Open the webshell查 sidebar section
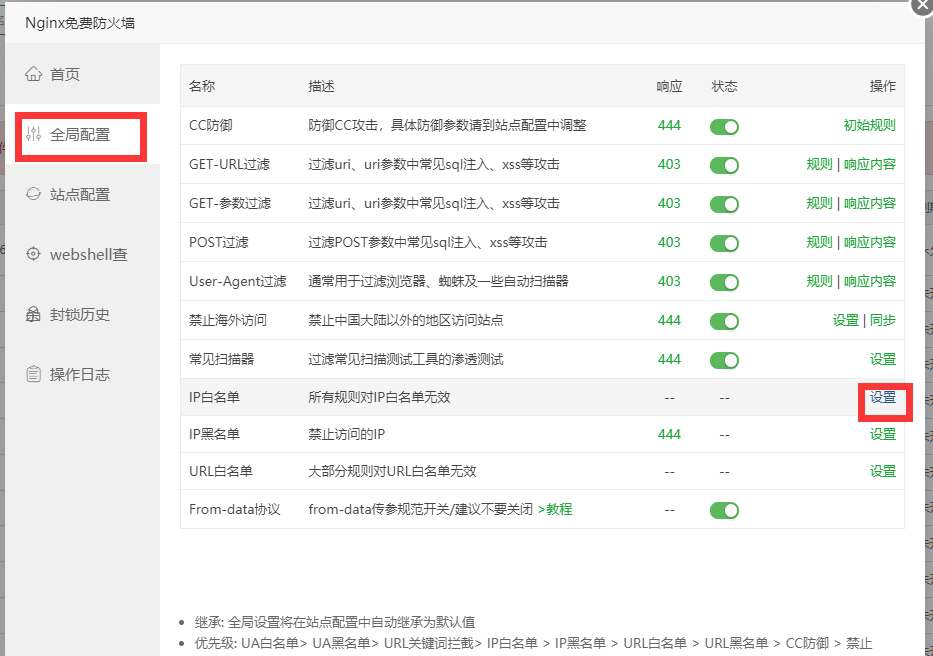 pyautogui.click(x=78, y=254)
